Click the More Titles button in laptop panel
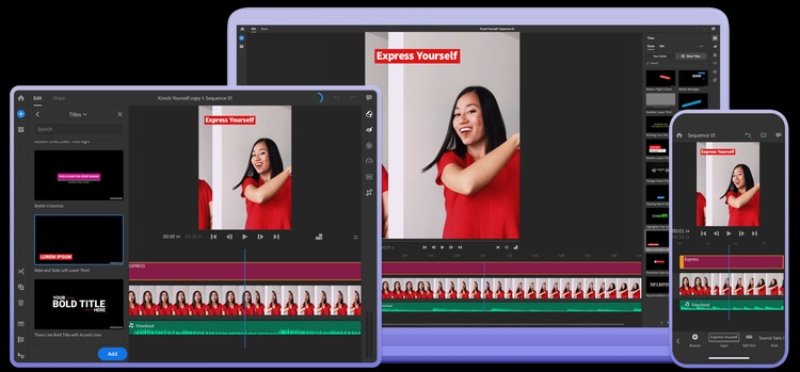Image resolution: width=800 pixels, height=372 pixels. coord(691,56)
